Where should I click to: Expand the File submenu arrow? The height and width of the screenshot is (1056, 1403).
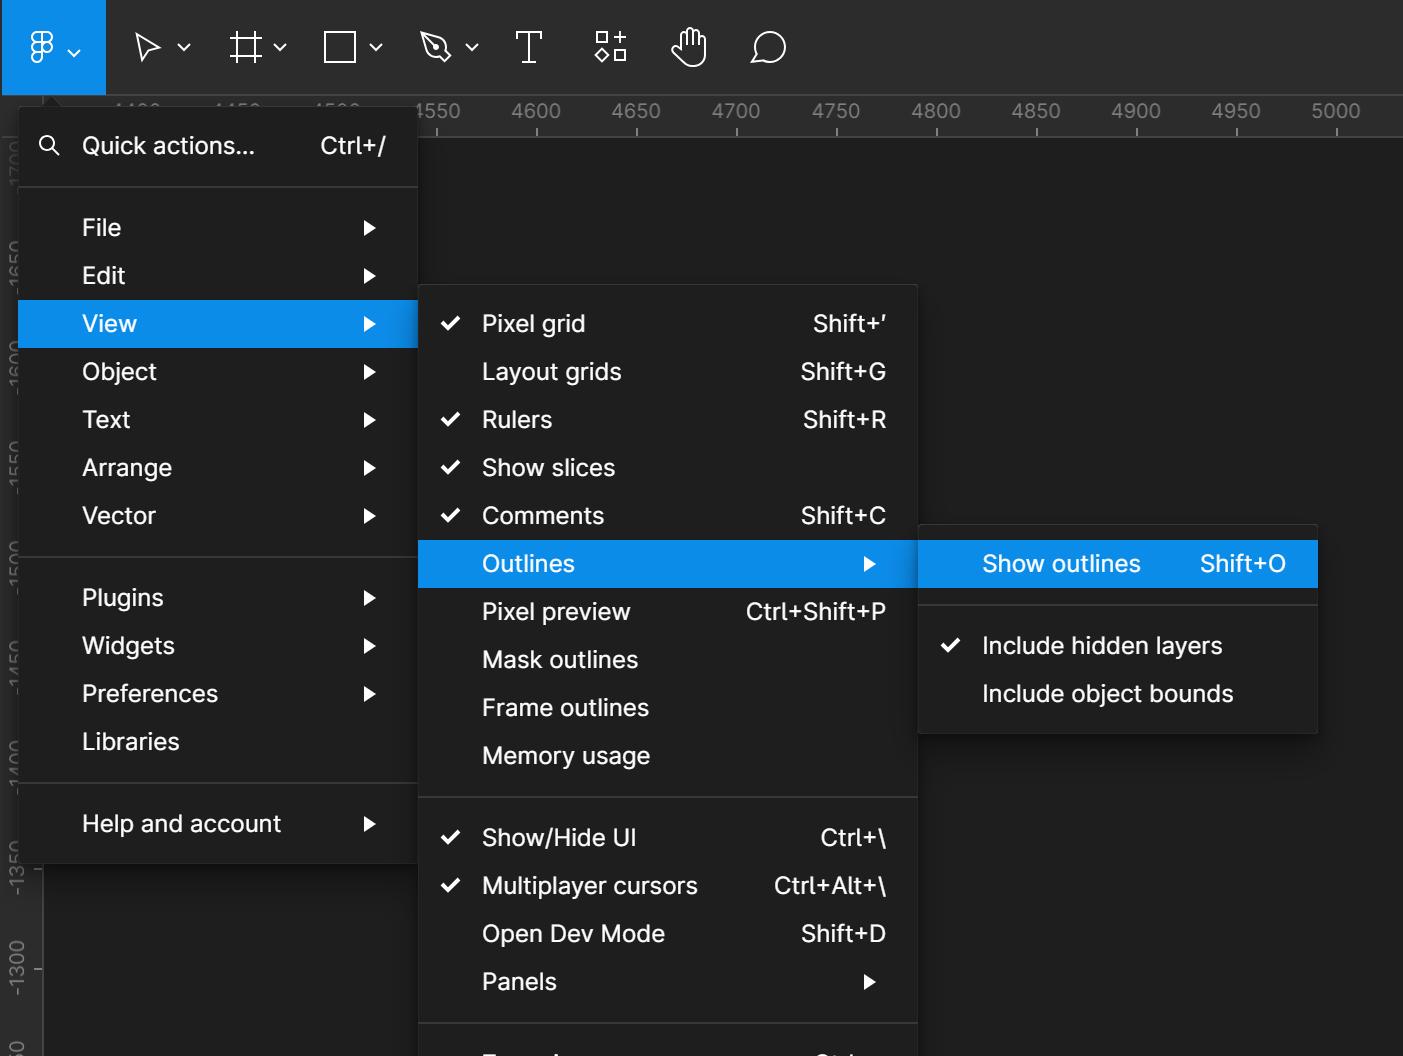[369, 228]
